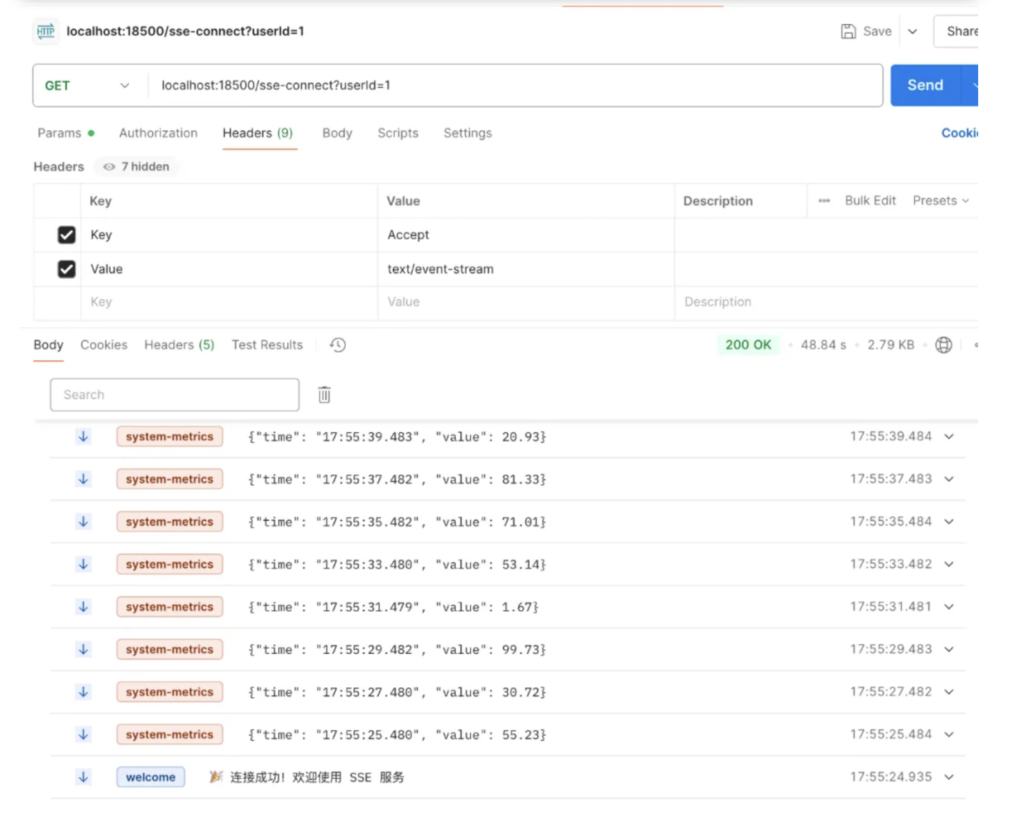Image resolution: width=1024 pixels, height=830 pixels.
Task: Click the 2.79 KB response size
Action: pyautogui.click(x=890, y=345)
